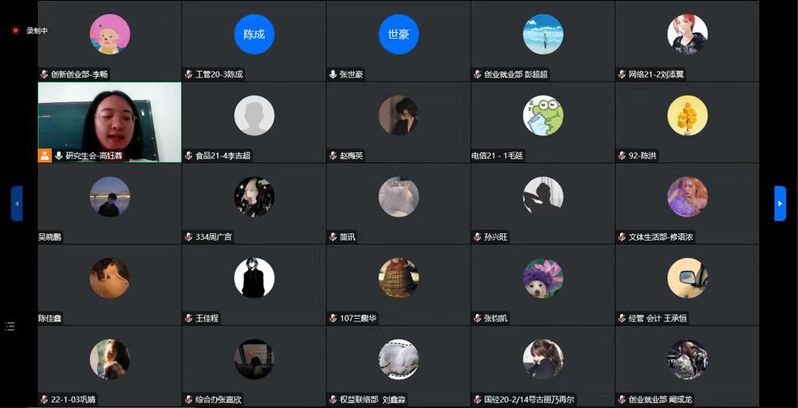The width and height of the screenshot is (798, 408).
Task: Open the list menu icon on left edge
Action: (x=10, y=326)
